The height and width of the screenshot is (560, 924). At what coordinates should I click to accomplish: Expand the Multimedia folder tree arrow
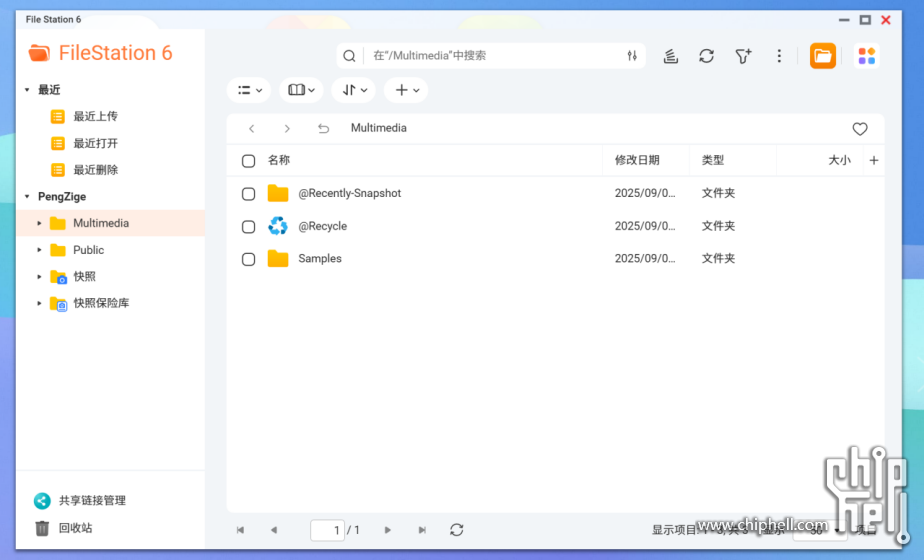click(x=39, y=223)
